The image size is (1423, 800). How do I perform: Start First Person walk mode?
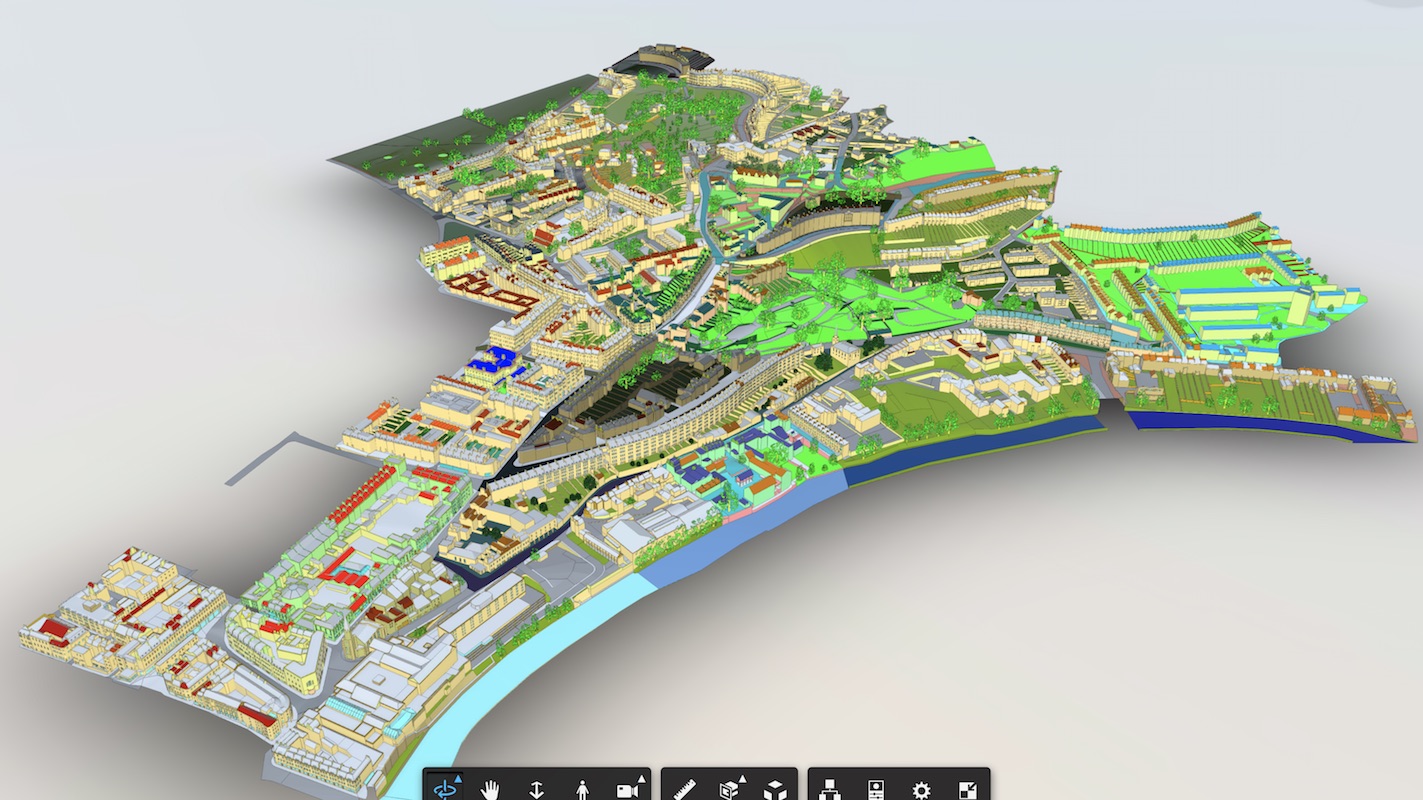(582, 789)
